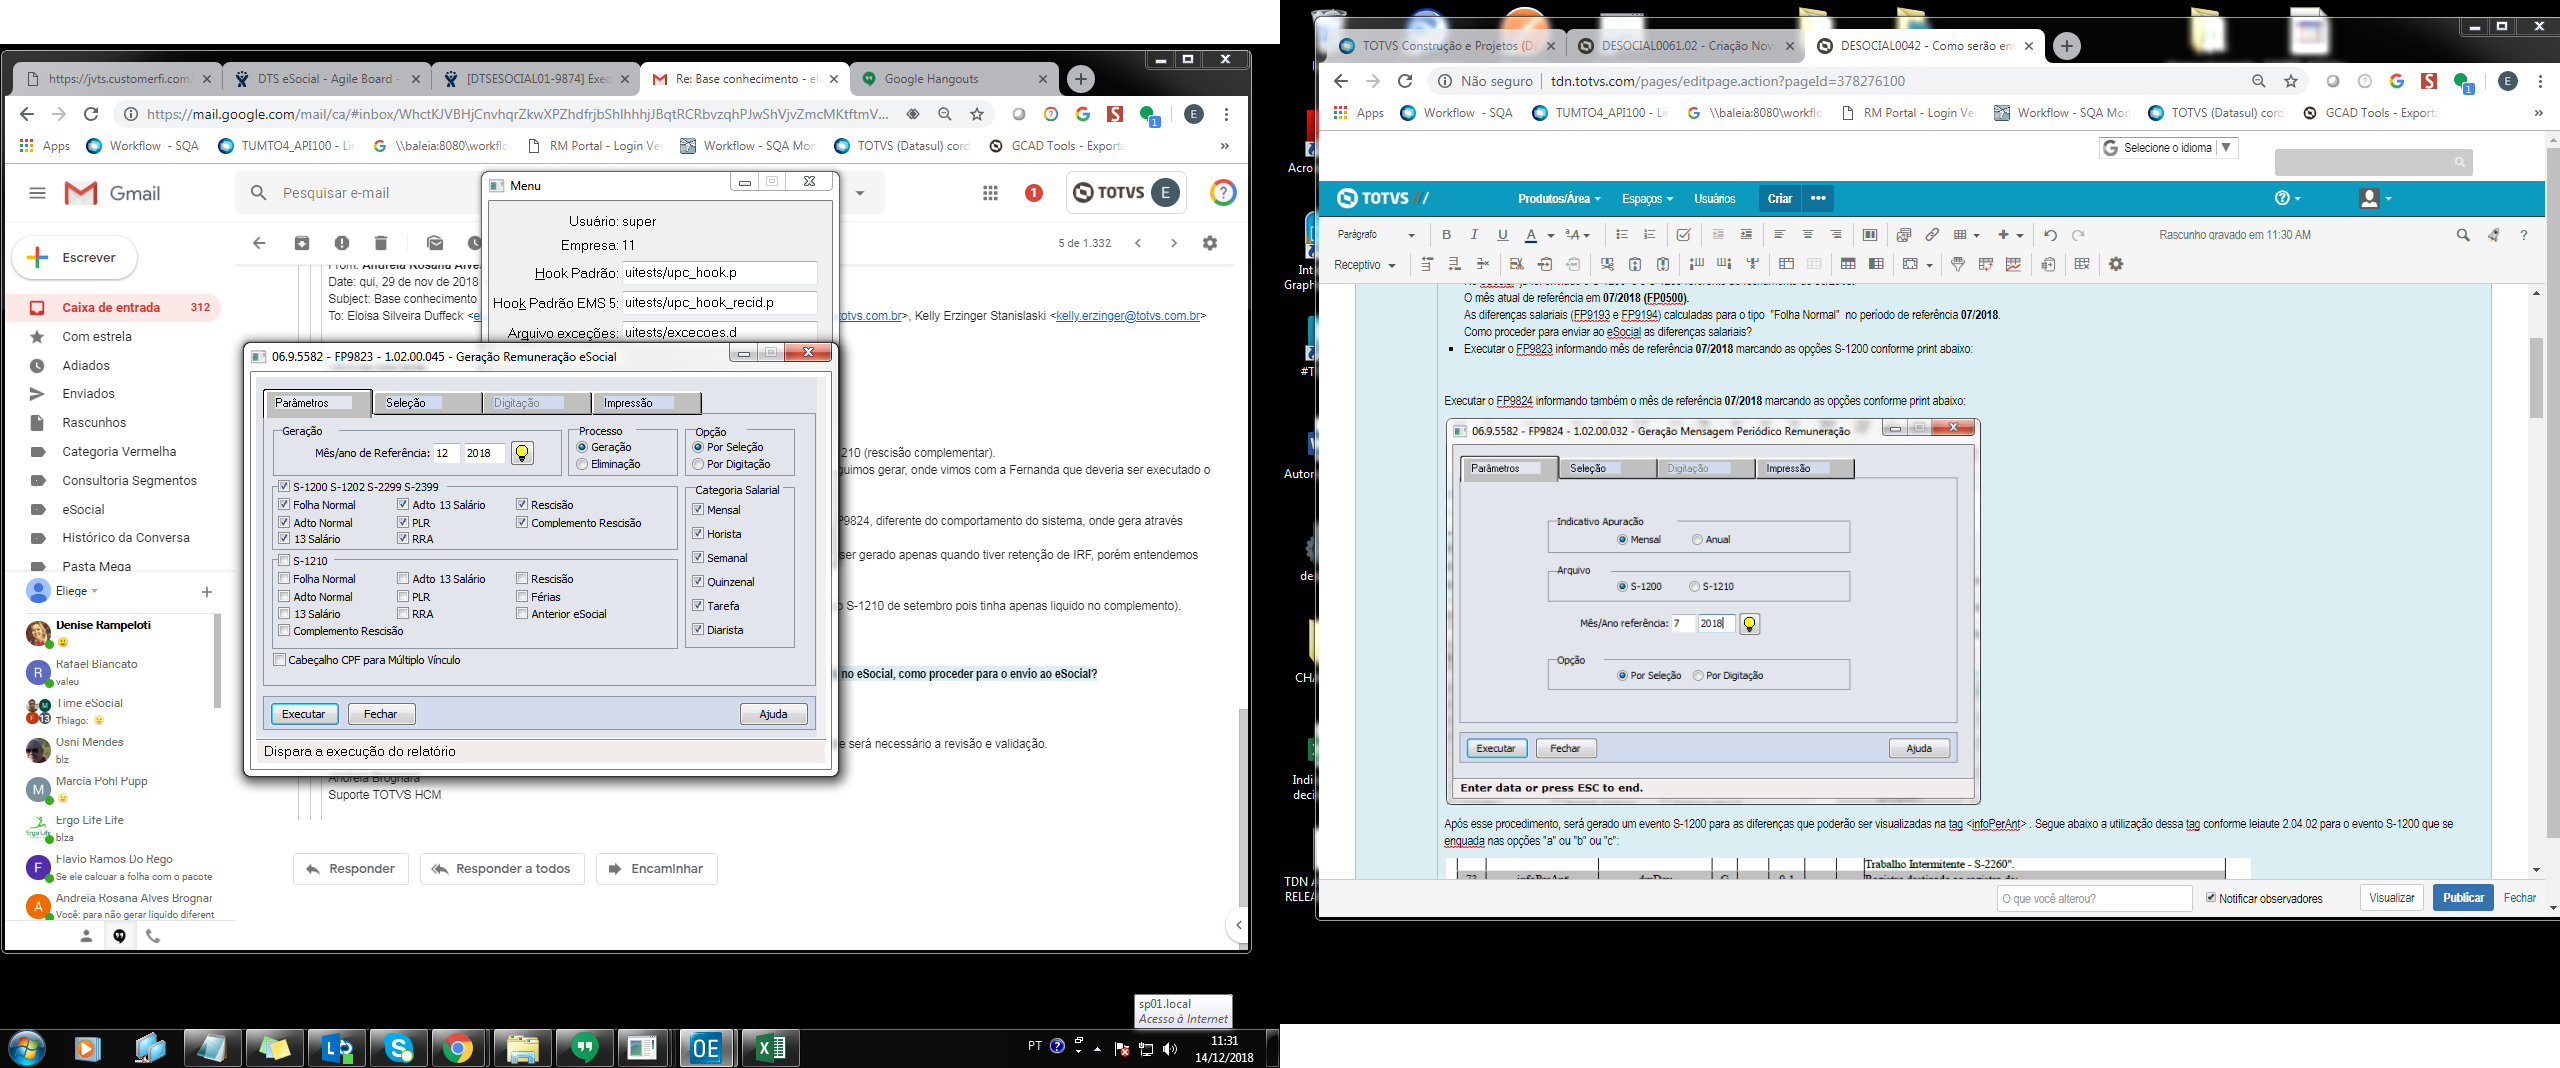The width and height of the screenshot is (2560, 1068).
Task: Toggle Complemento Rescisão under the S-1200 group
Action: (x=522, y=523)
